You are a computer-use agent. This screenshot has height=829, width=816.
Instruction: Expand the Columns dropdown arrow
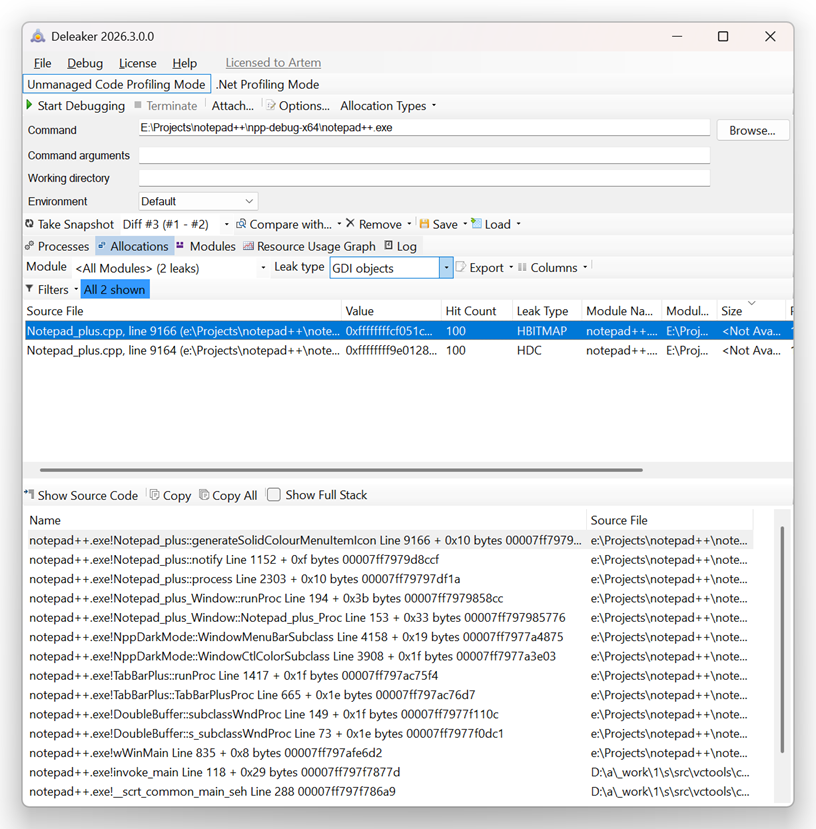tap(585, 267)
